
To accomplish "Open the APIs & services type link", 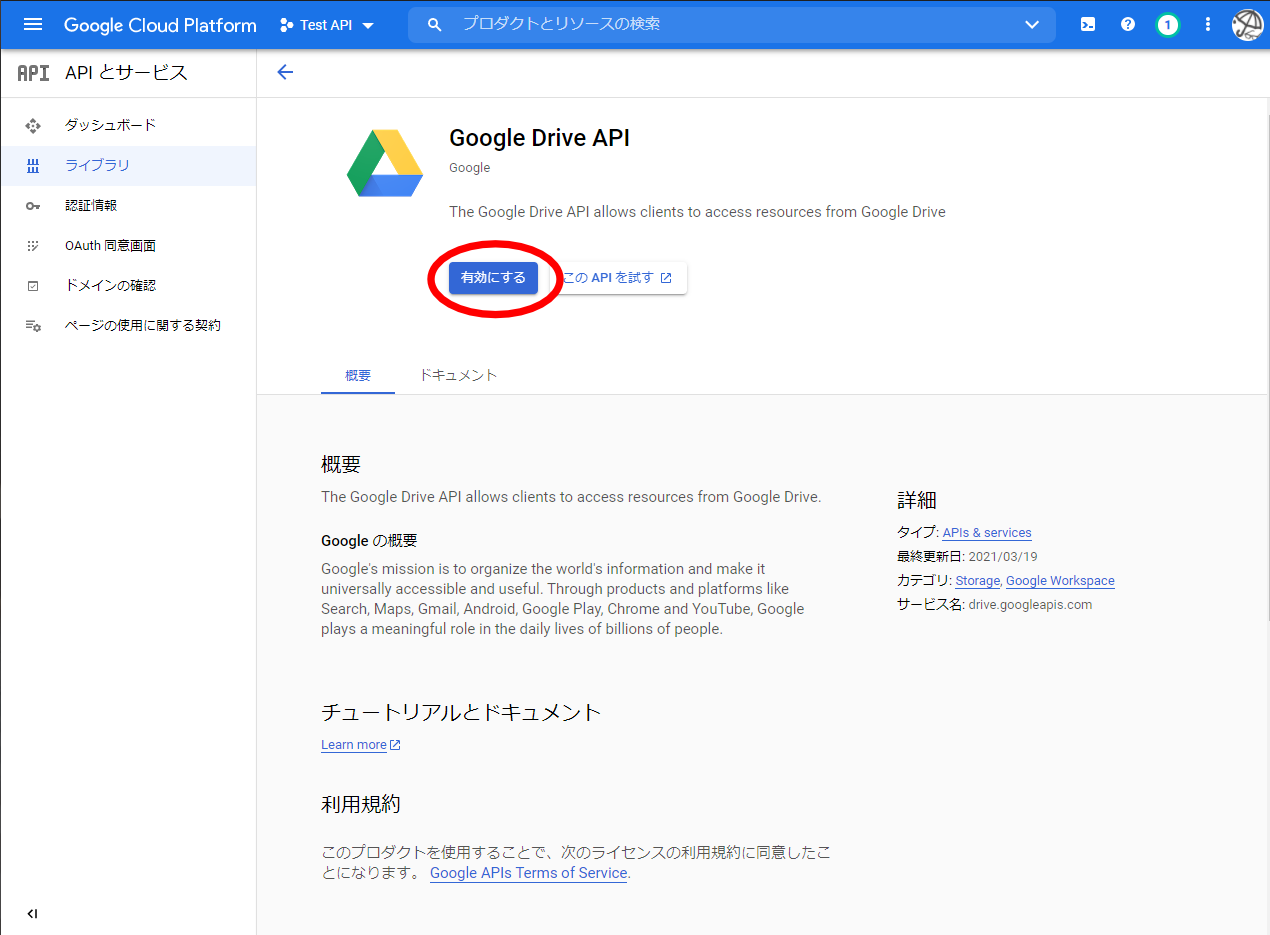I will [x=987, y=533].
